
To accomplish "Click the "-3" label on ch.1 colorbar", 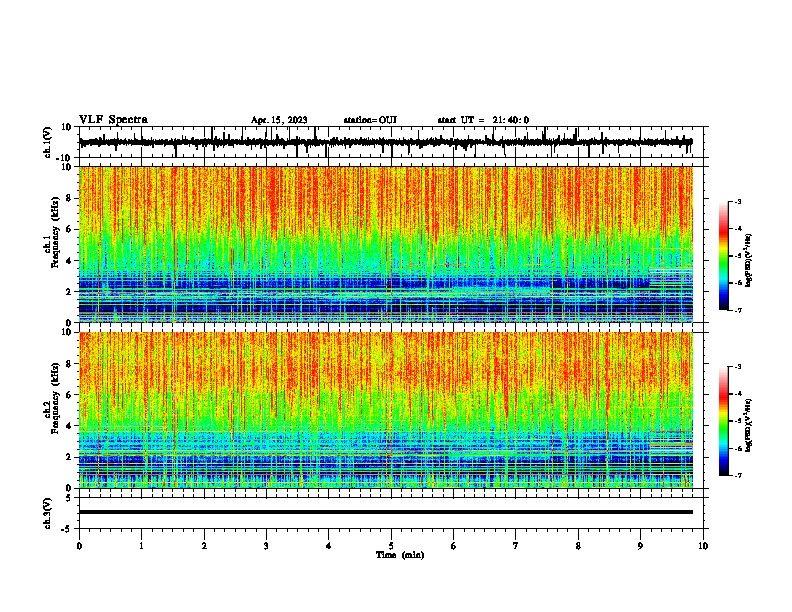I will click(x=737, y=201).
